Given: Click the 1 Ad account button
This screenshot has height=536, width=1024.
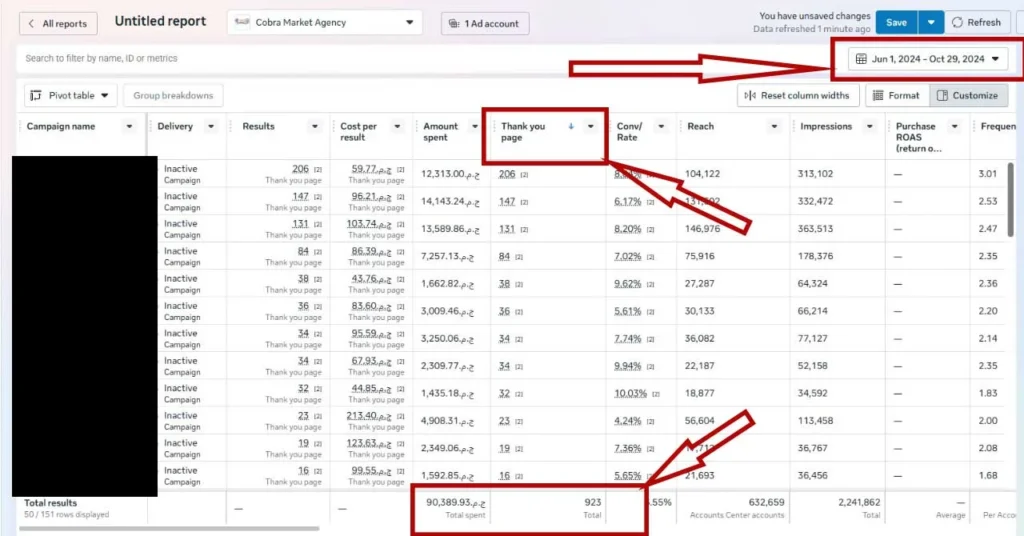Looking at the screenshot, I should click(485, 24).
